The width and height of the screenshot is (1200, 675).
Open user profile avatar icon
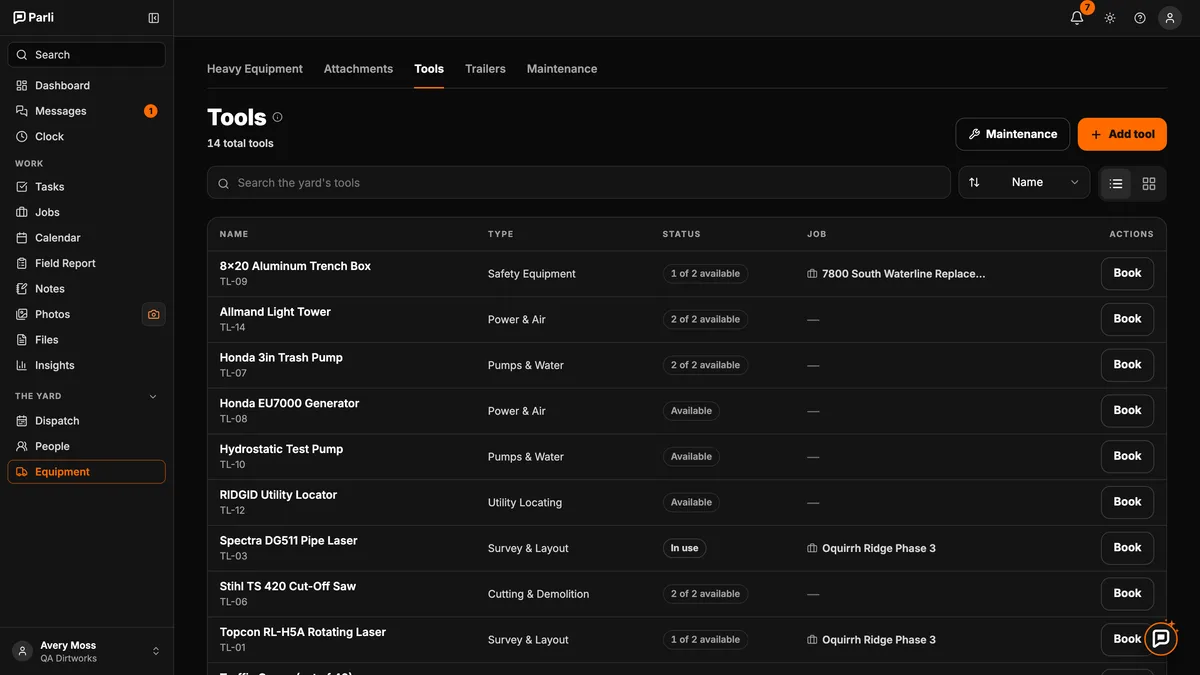[1170, 18]
